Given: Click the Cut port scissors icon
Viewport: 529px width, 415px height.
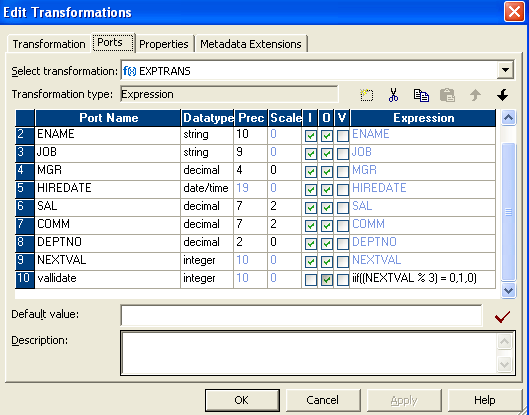Looking at the screenshot, I should [393, 95].
